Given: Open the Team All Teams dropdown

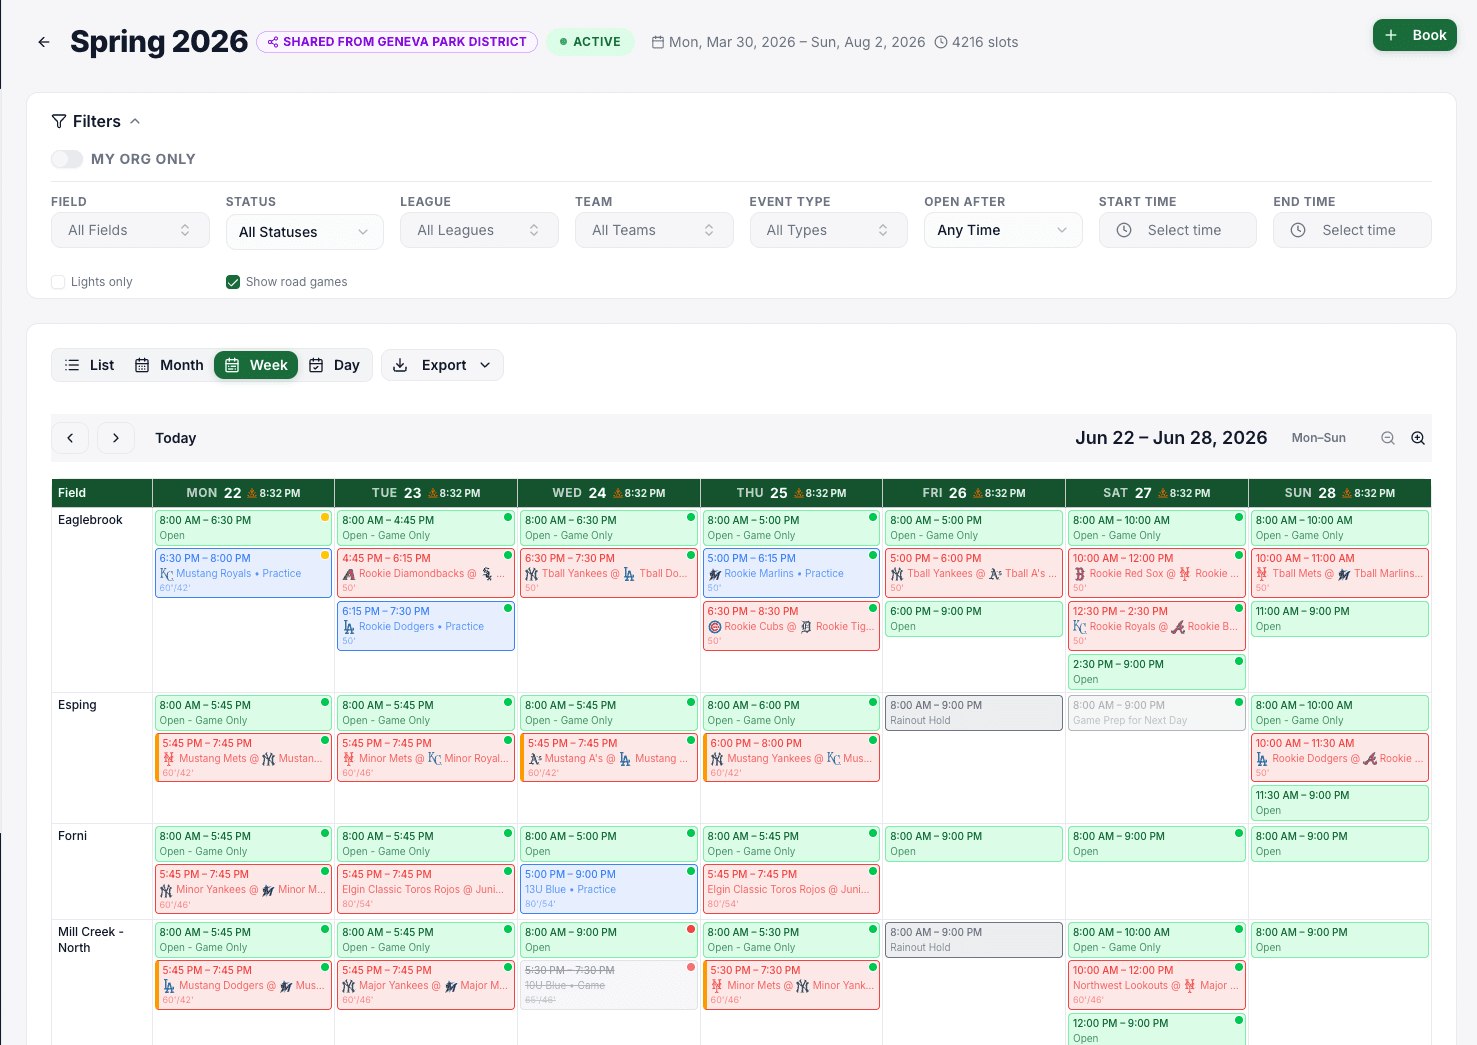Looking at the screenshot, I should [654, 230].
